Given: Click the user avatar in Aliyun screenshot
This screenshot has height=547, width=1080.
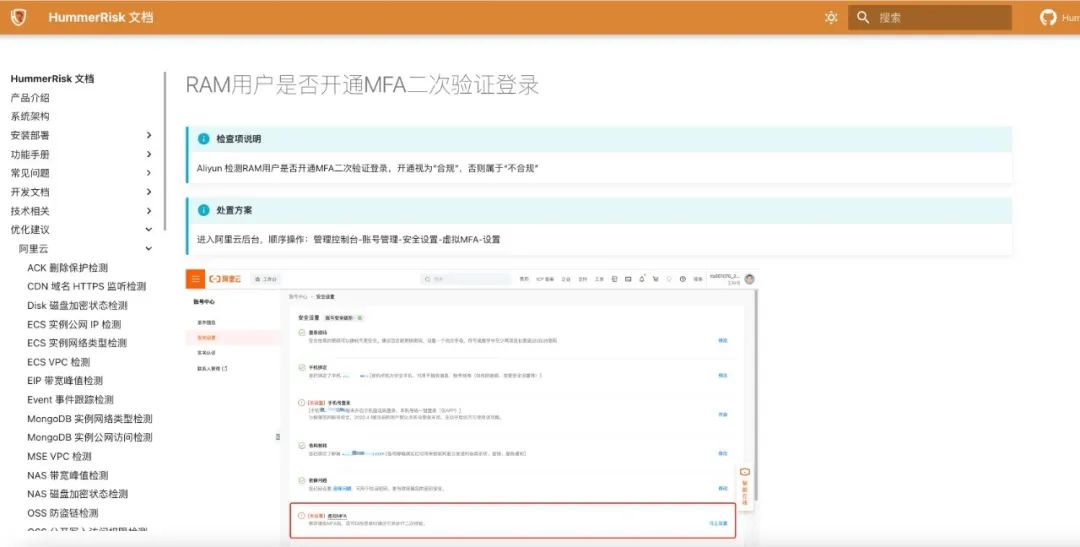Looking at the screenshot, I should point(749,278).
